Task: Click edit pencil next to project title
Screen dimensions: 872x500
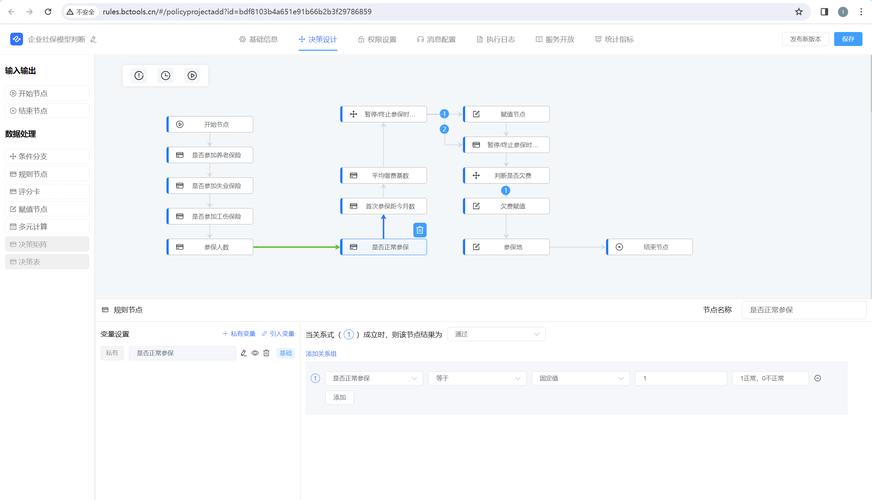Action: tap(94, 39)
